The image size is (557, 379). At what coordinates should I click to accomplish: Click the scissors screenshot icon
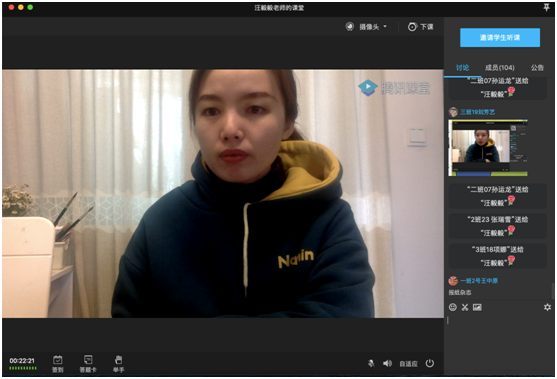[465, 307]
